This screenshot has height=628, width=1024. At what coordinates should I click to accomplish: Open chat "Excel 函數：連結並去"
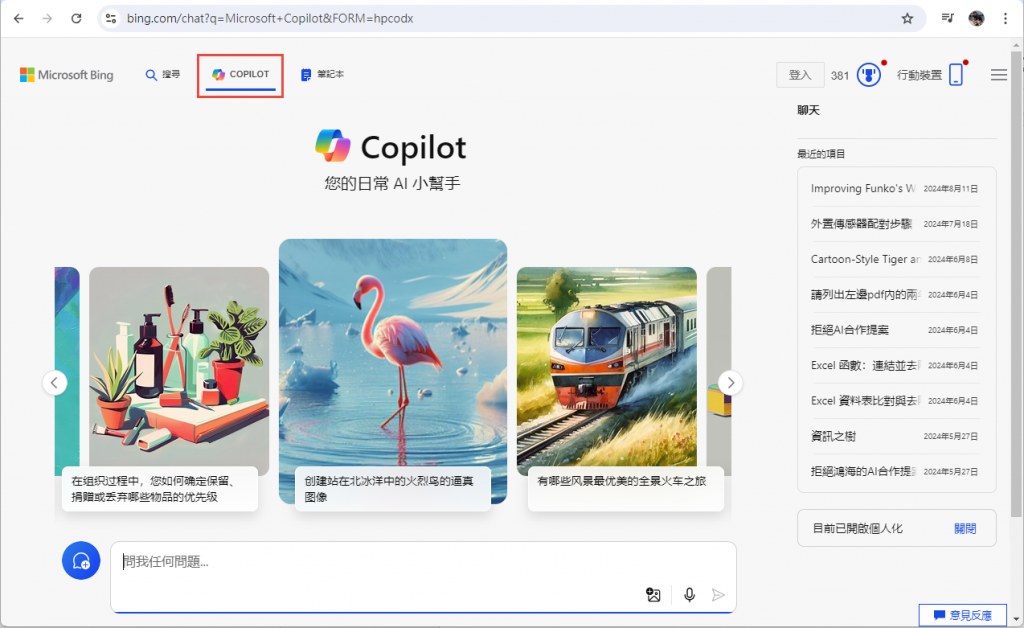pos(894,366)
